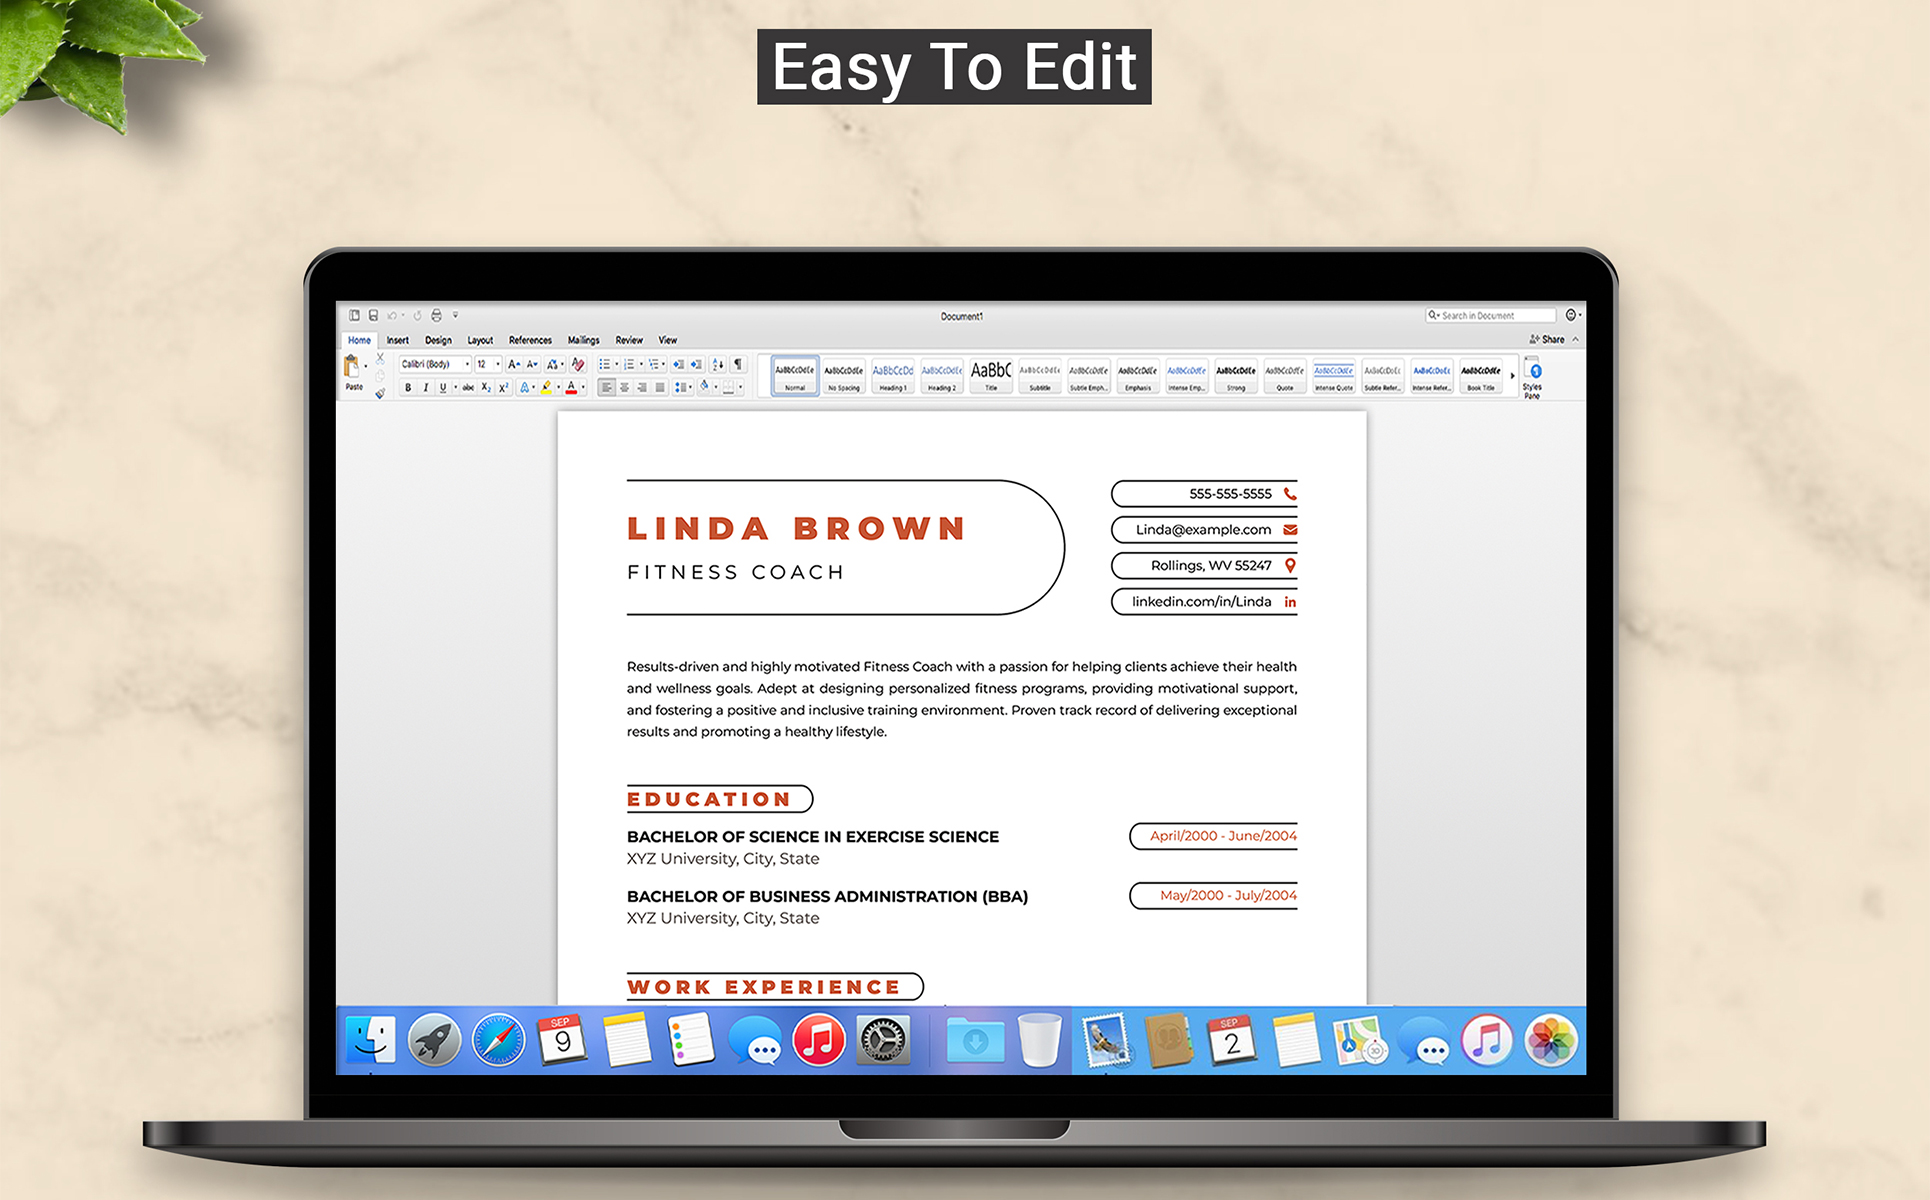Click the Paste clipboard icon
1930x1200 pixels.
click(352, 368)
